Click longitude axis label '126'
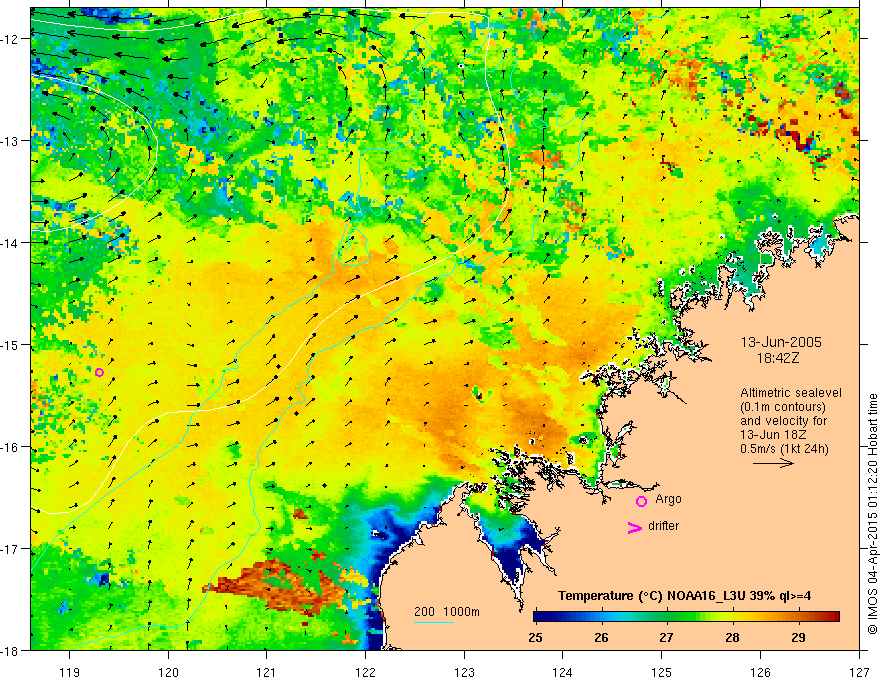The height and width of the screenshot is (680, 880). 760,672
